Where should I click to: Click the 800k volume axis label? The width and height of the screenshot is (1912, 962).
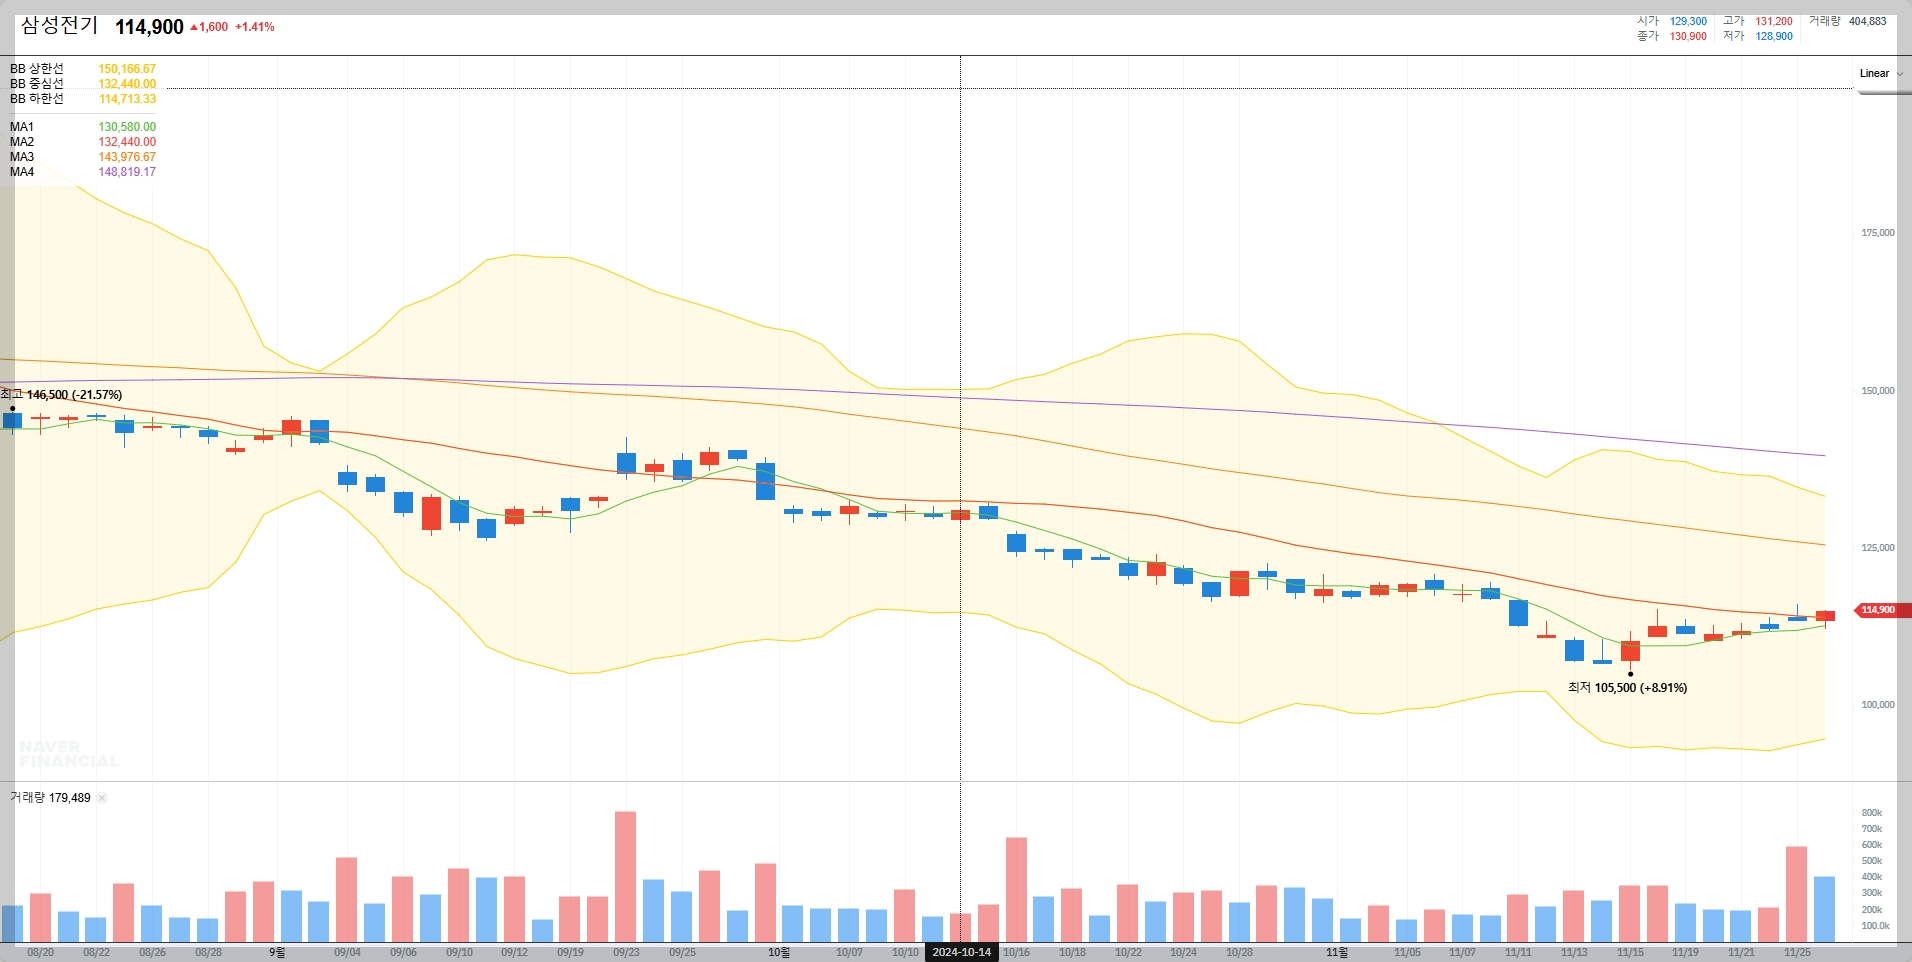point(1871,813)
